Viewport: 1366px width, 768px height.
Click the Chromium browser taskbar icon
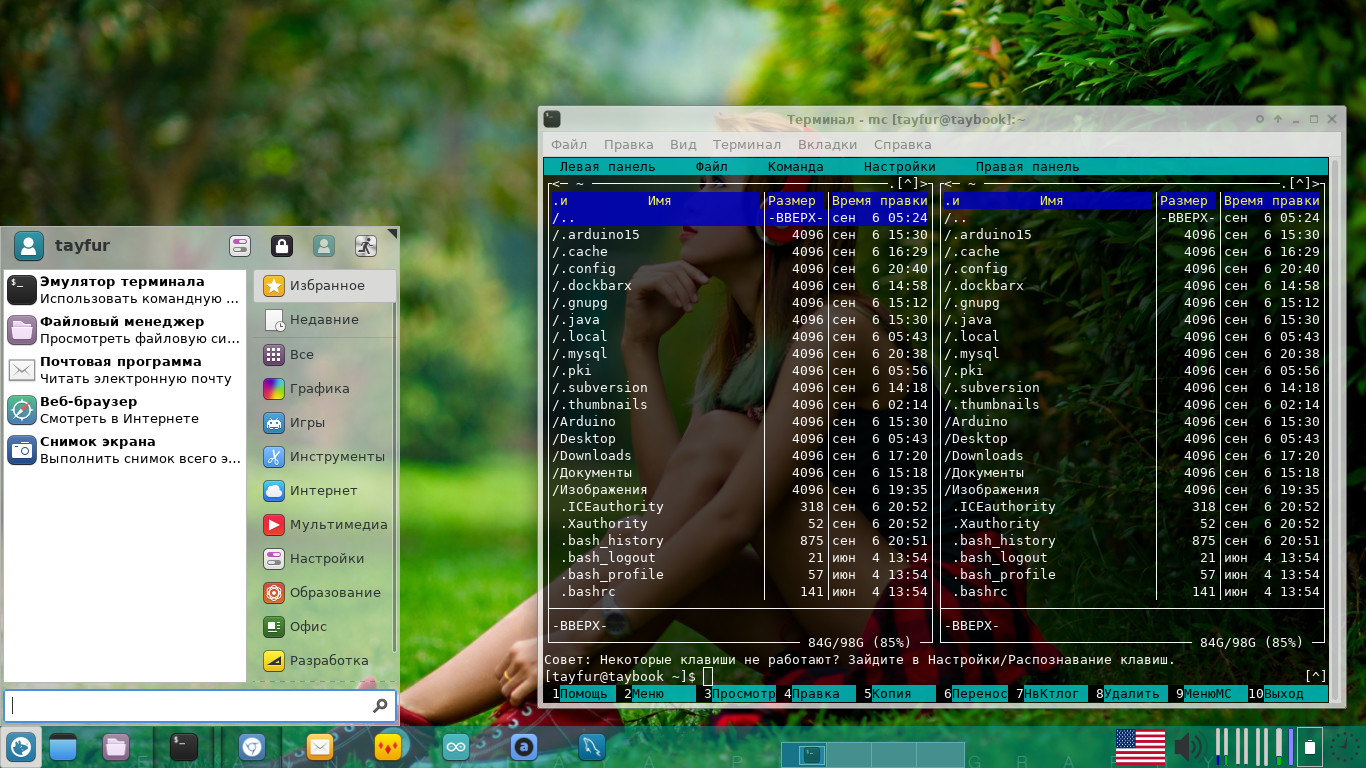(252, 747)
